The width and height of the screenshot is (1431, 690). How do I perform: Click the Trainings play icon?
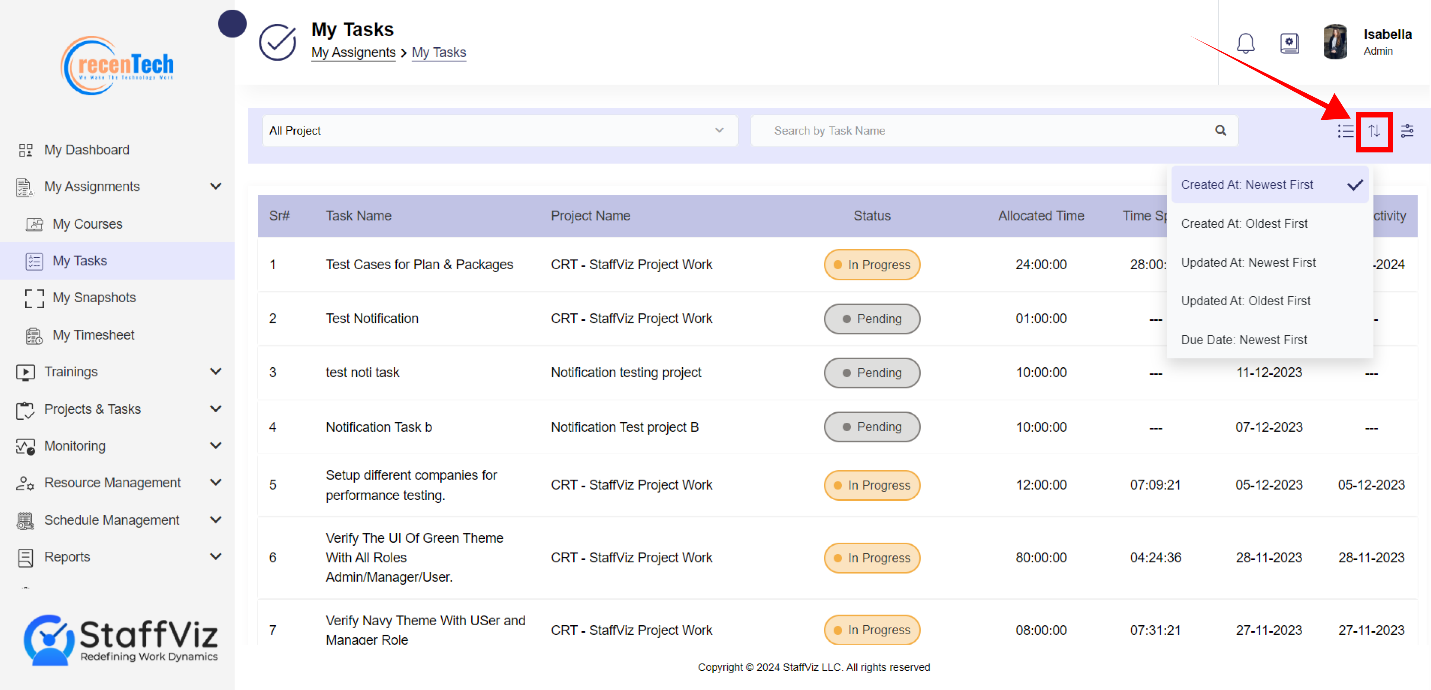(x=26, y=372)
